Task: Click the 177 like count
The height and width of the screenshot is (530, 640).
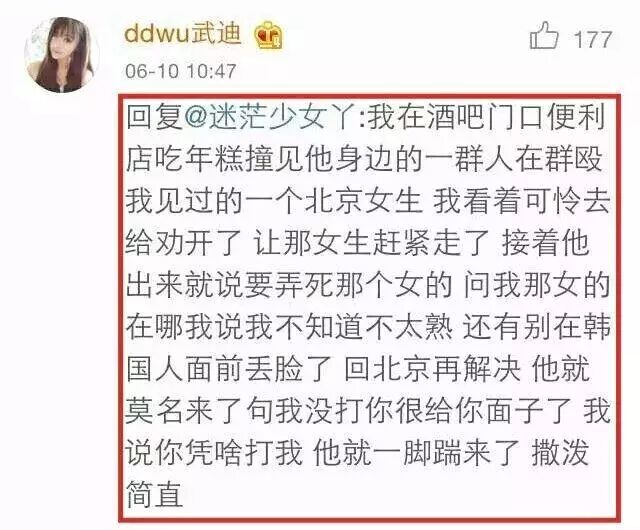Action: pos(593,39)
